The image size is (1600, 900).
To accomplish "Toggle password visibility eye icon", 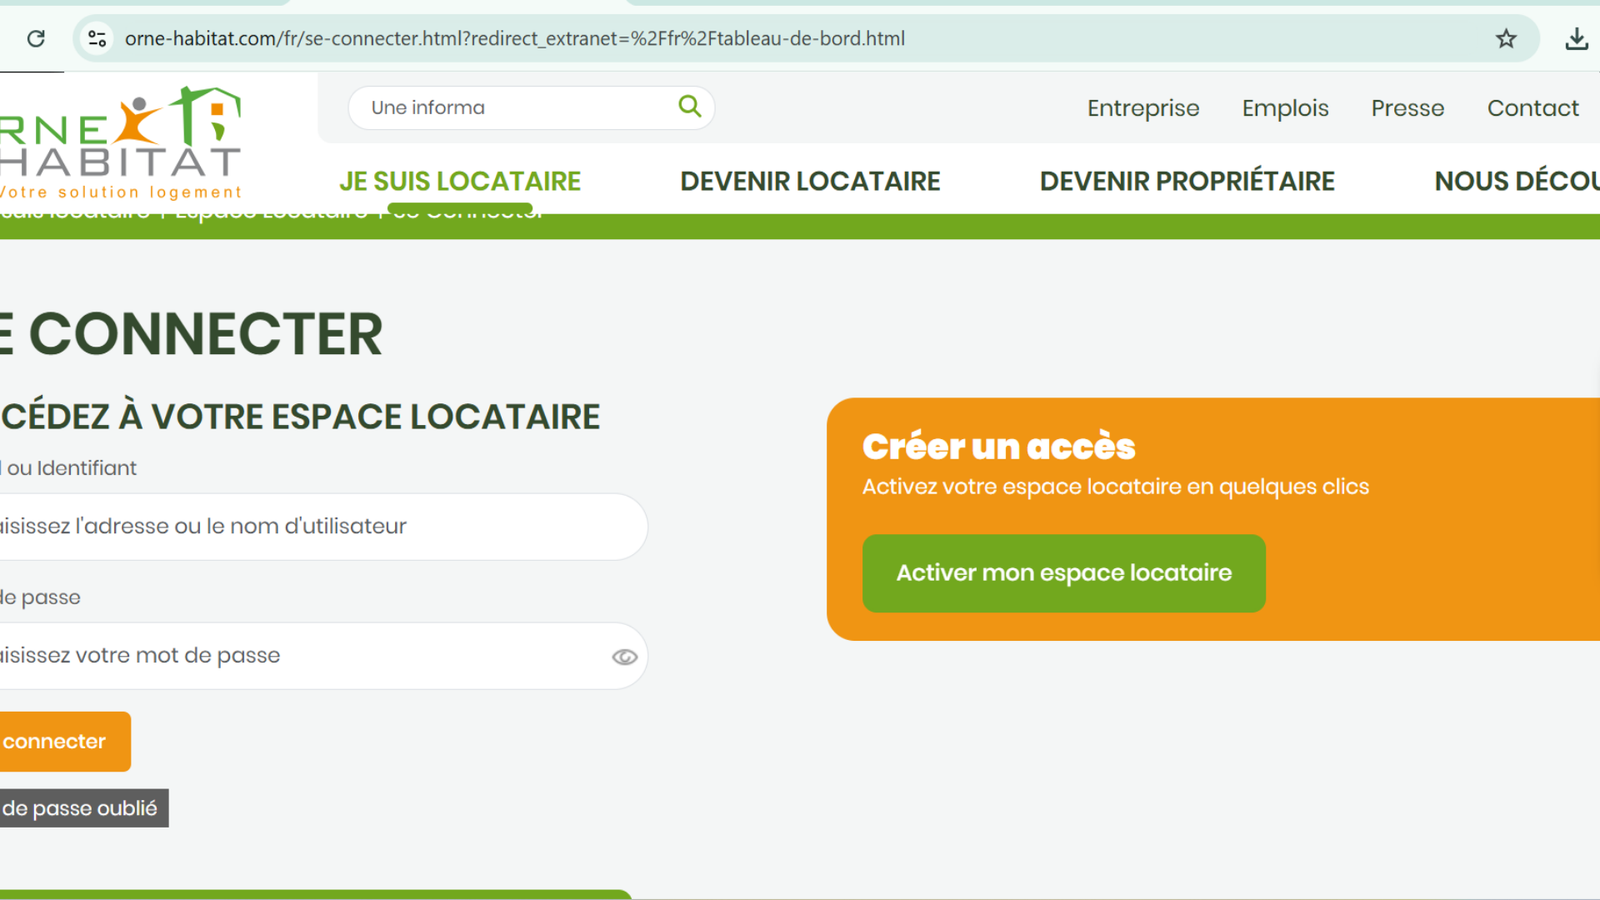I will (x=625, y=657).
